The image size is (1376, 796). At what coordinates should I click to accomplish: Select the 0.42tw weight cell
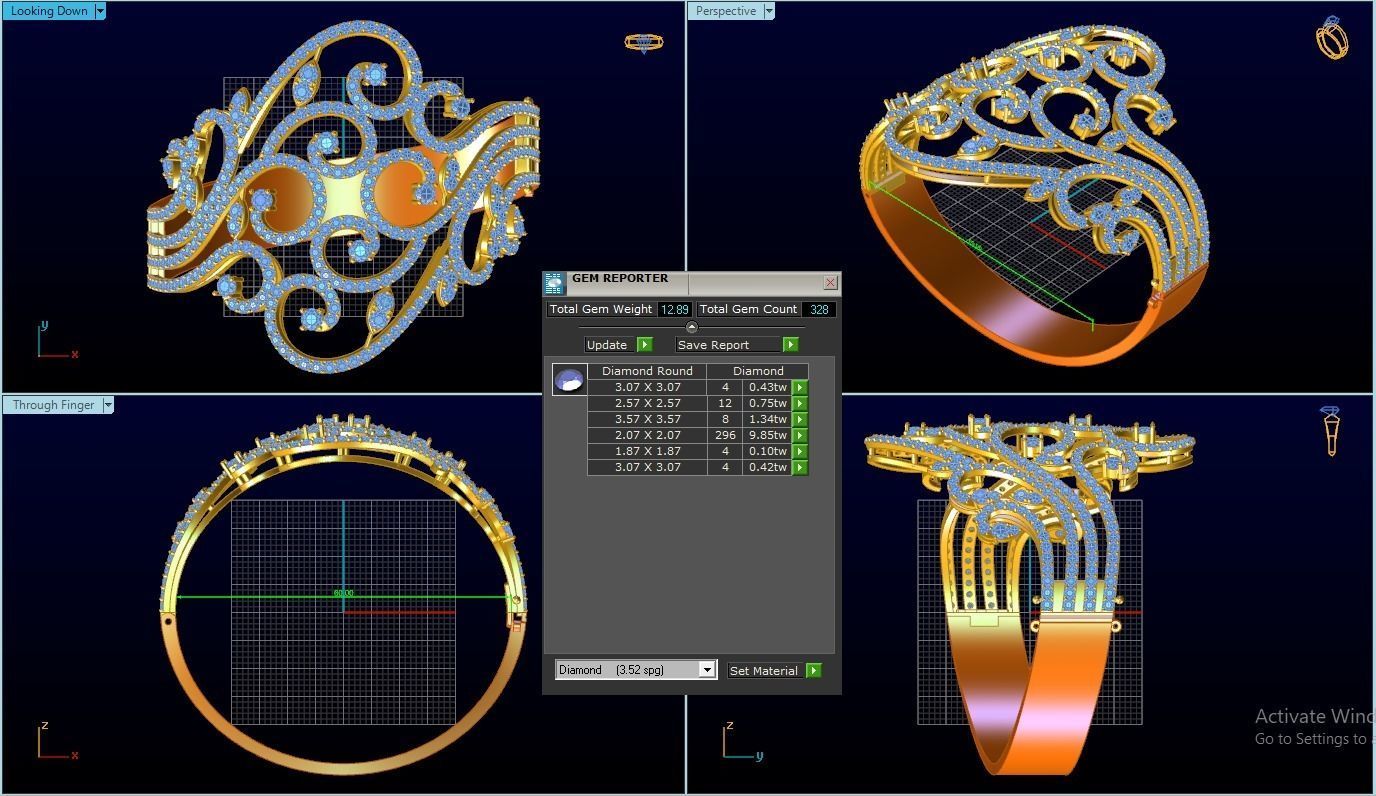[768, 467]
